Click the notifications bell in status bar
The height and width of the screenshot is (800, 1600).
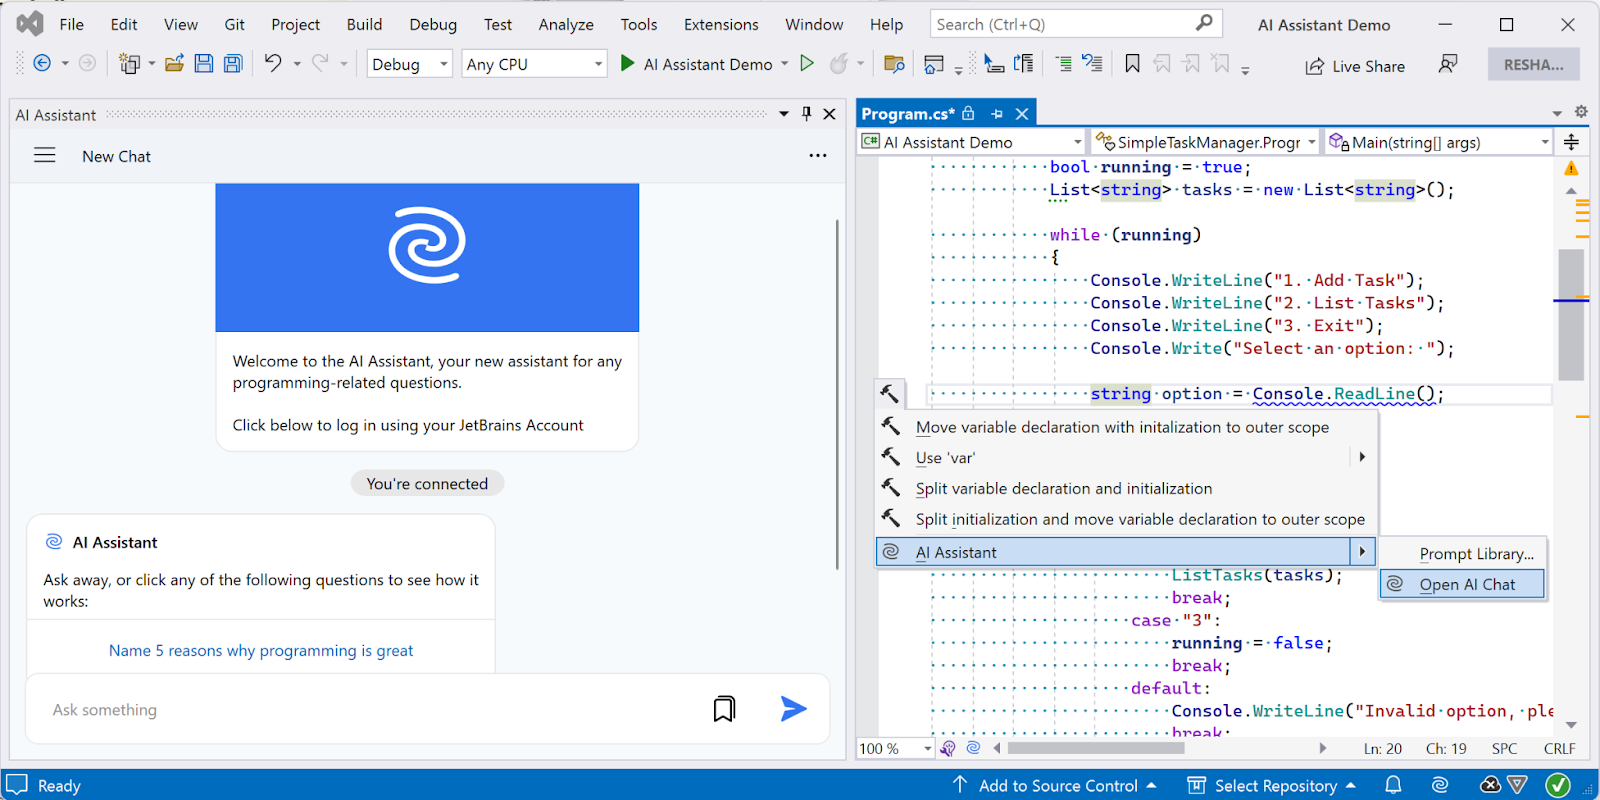pos(1393,785)
